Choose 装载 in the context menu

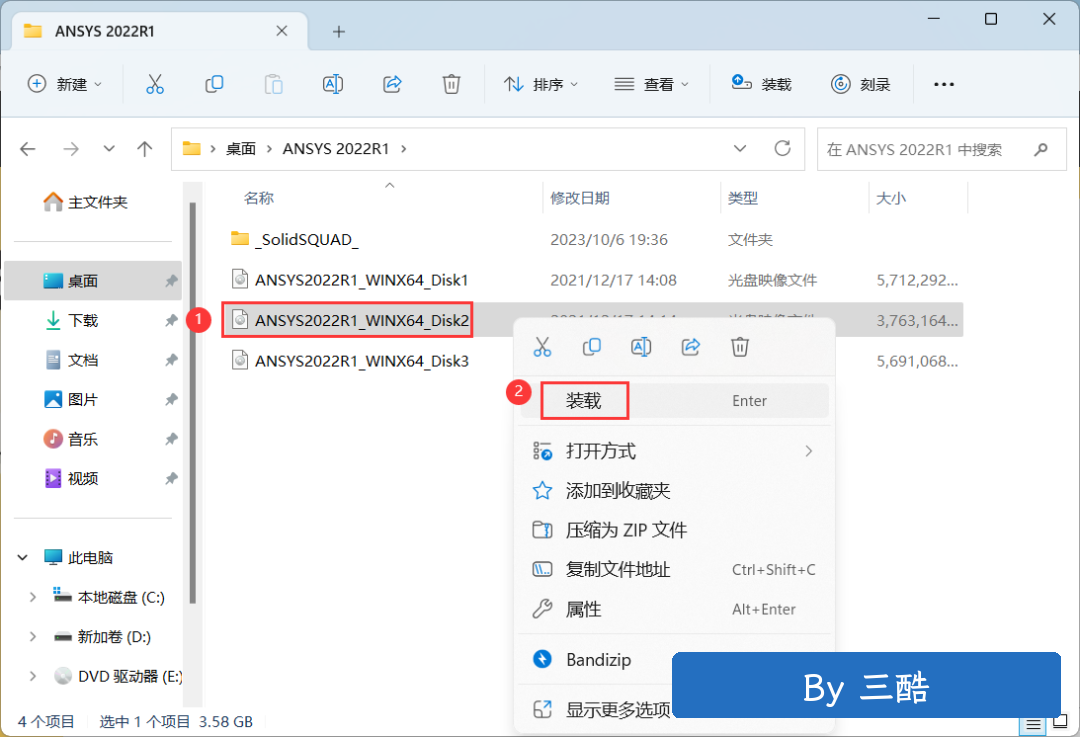pos(675,401)
